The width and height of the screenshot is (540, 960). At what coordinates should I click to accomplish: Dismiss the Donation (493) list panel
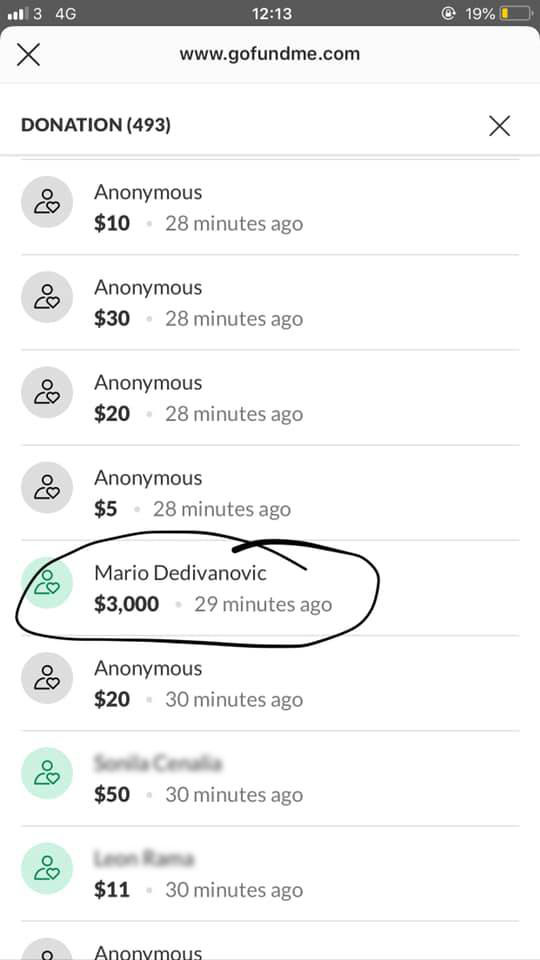click(500, 126)
